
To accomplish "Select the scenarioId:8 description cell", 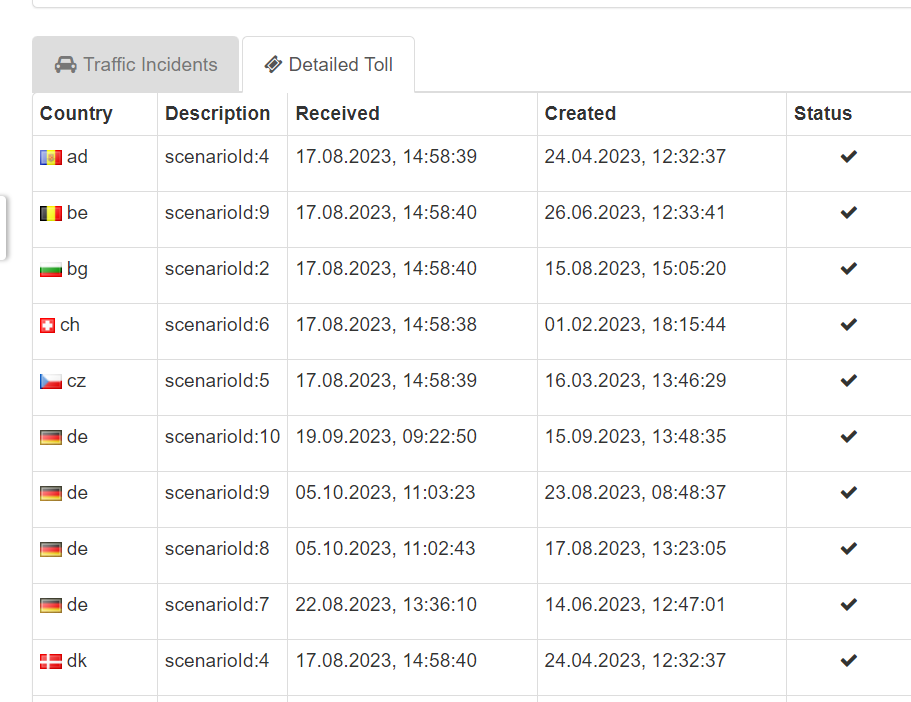I will 217,549.
